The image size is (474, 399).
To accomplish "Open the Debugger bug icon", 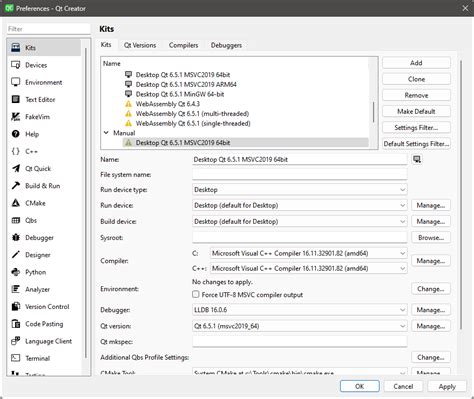I will 16,237.
